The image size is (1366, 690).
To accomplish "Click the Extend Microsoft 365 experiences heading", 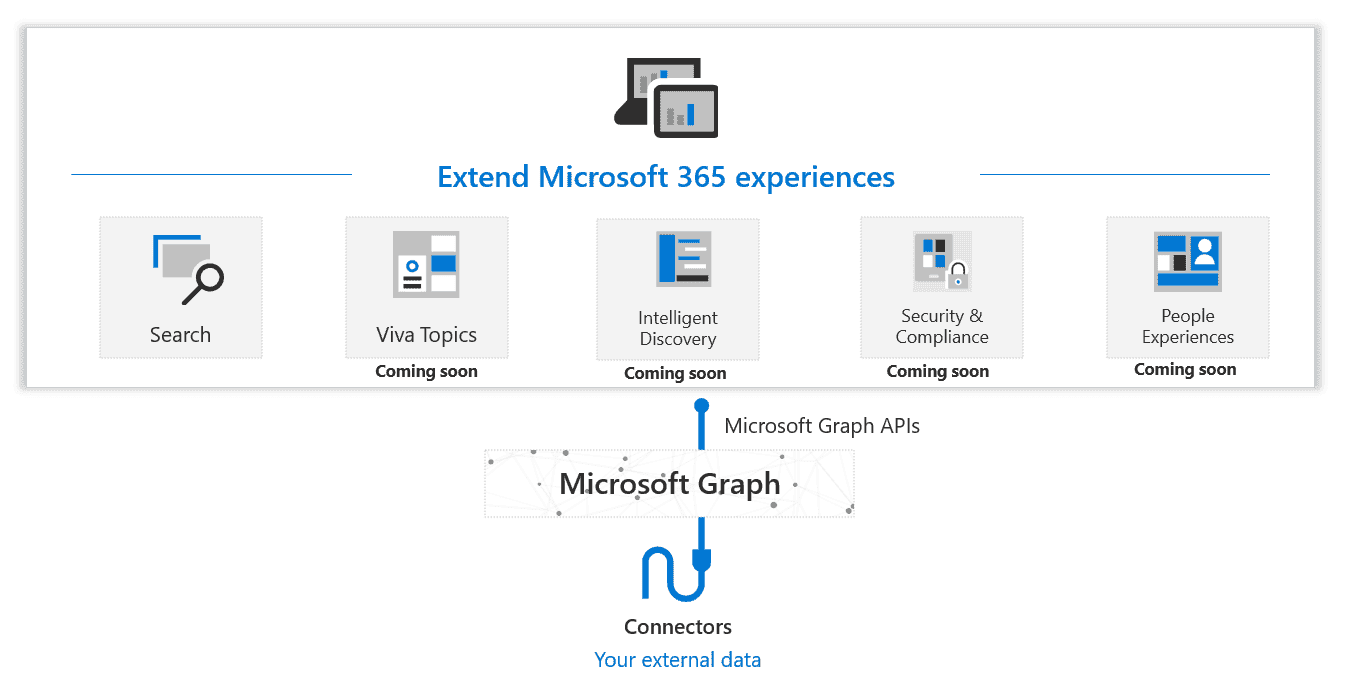I will coord(666,177).
